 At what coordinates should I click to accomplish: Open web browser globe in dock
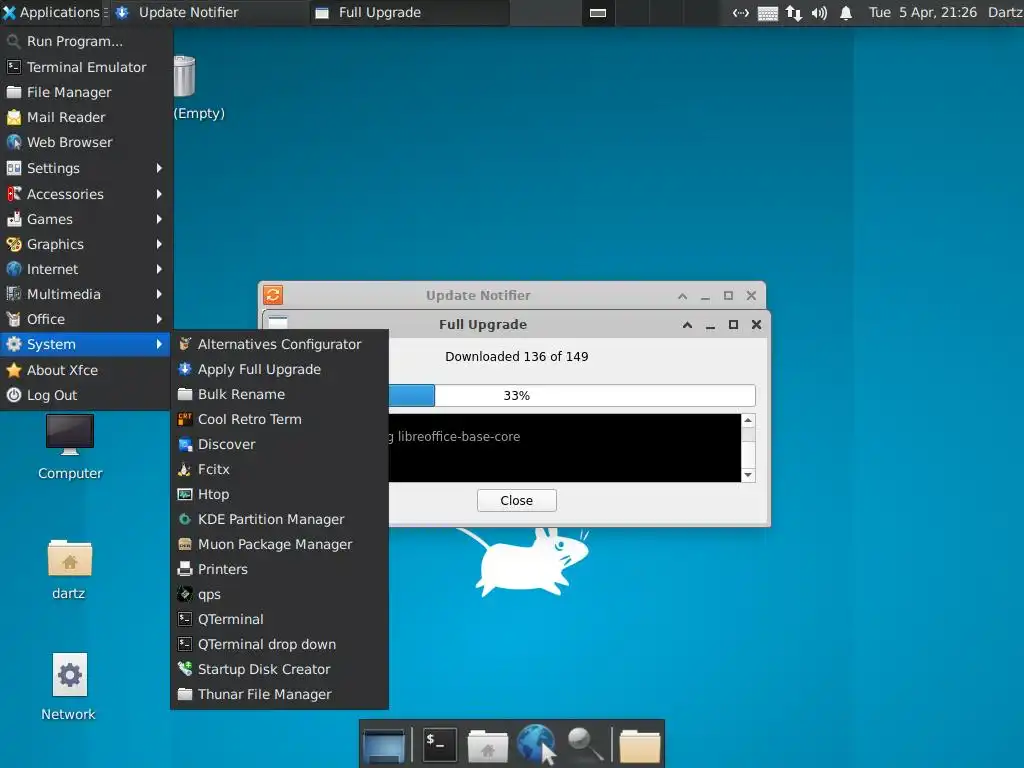click(x=536, y=744)
